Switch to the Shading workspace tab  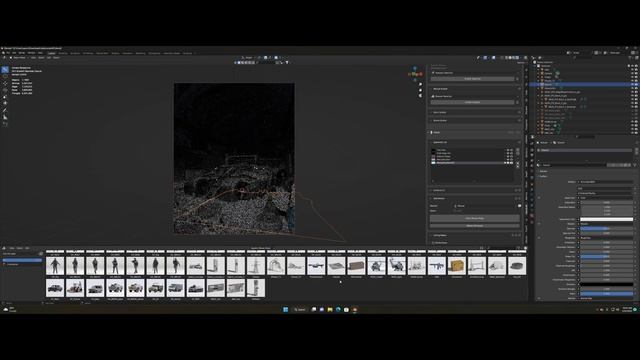[115, 53]
